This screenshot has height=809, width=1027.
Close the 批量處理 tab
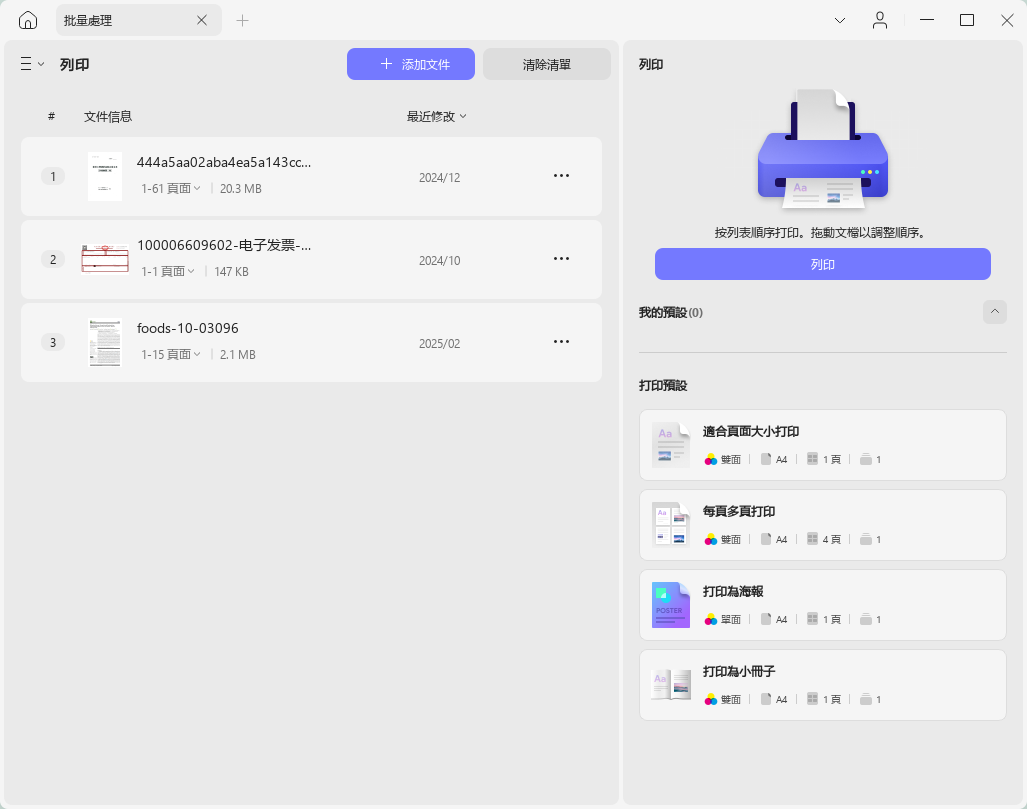click(202, 20)
